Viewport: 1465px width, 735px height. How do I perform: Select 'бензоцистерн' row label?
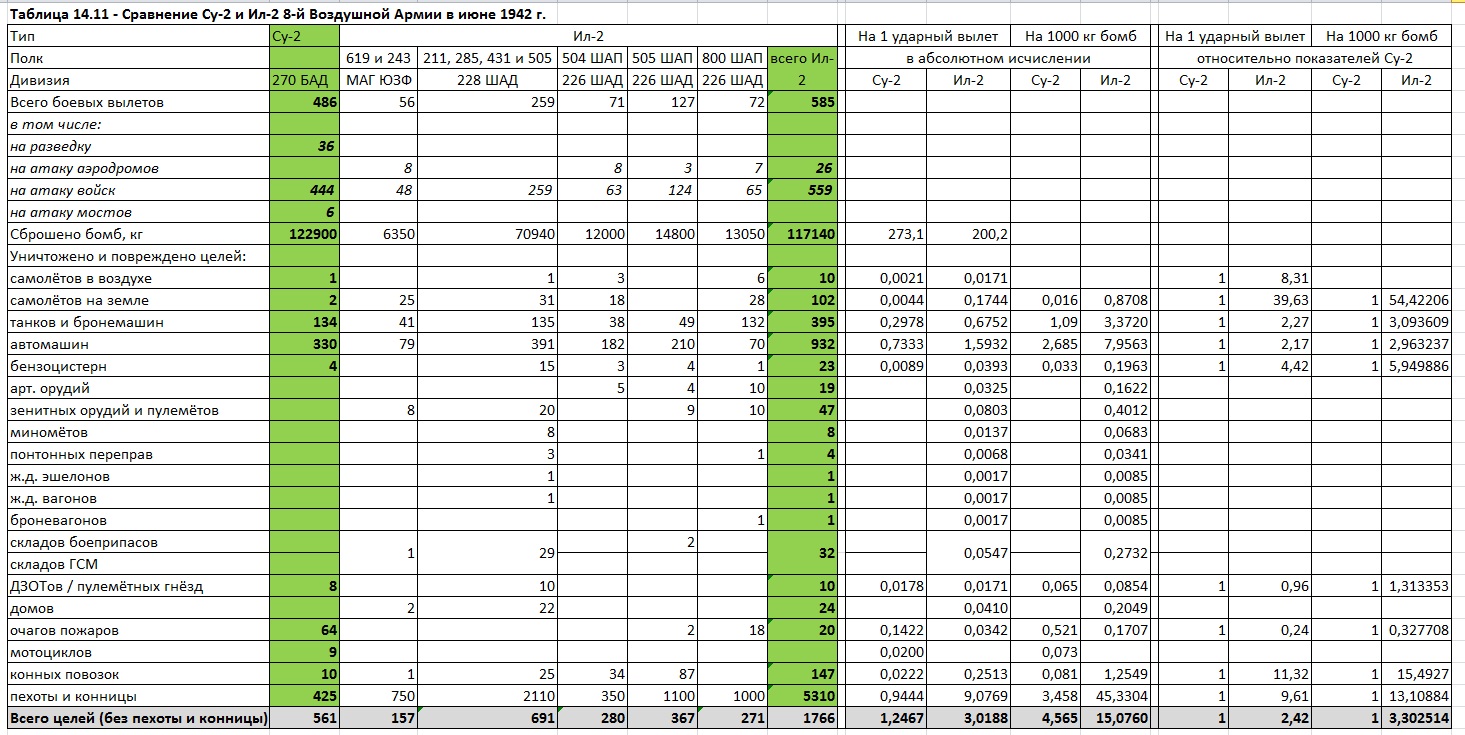click(138, 366)
